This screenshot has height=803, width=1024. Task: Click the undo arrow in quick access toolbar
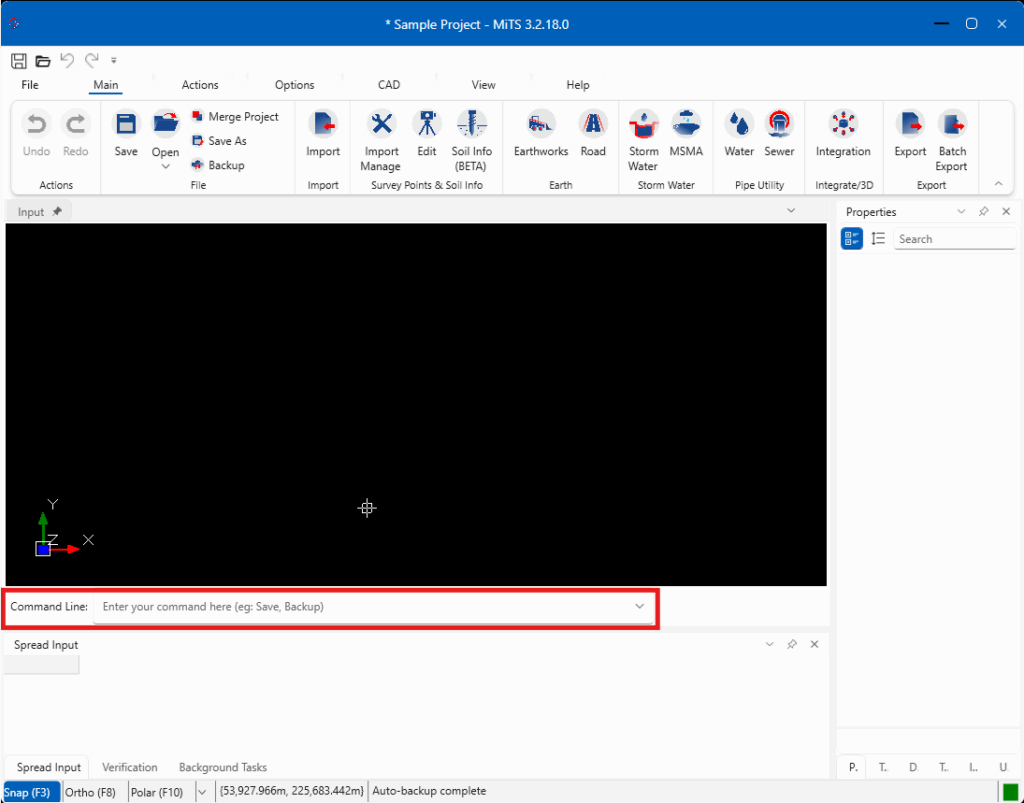tap(67, 61)
